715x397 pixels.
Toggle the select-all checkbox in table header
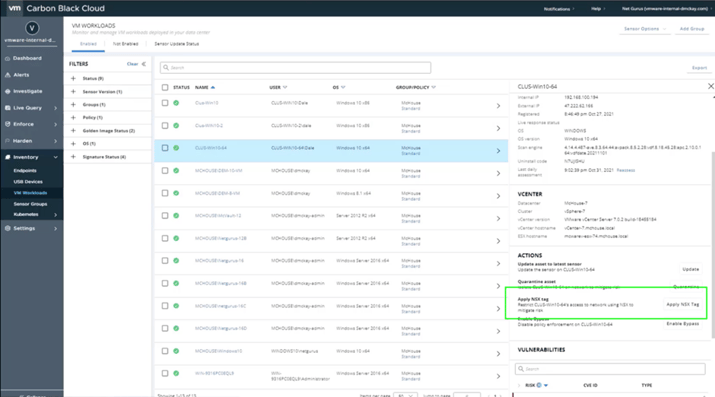point(165,87)
